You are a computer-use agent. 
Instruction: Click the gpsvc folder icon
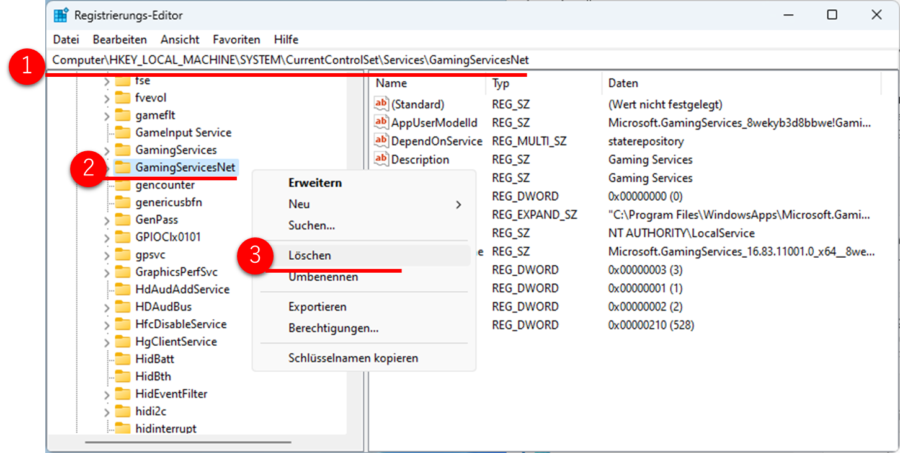(122, 254)
